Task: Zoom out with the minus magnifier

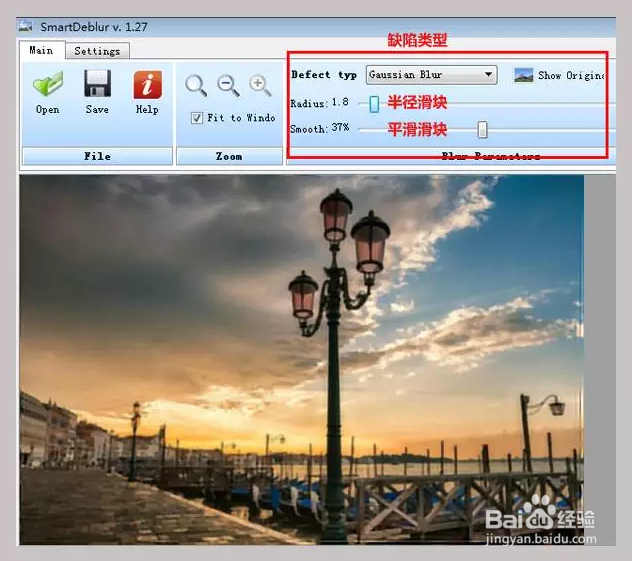Action: 228,85
